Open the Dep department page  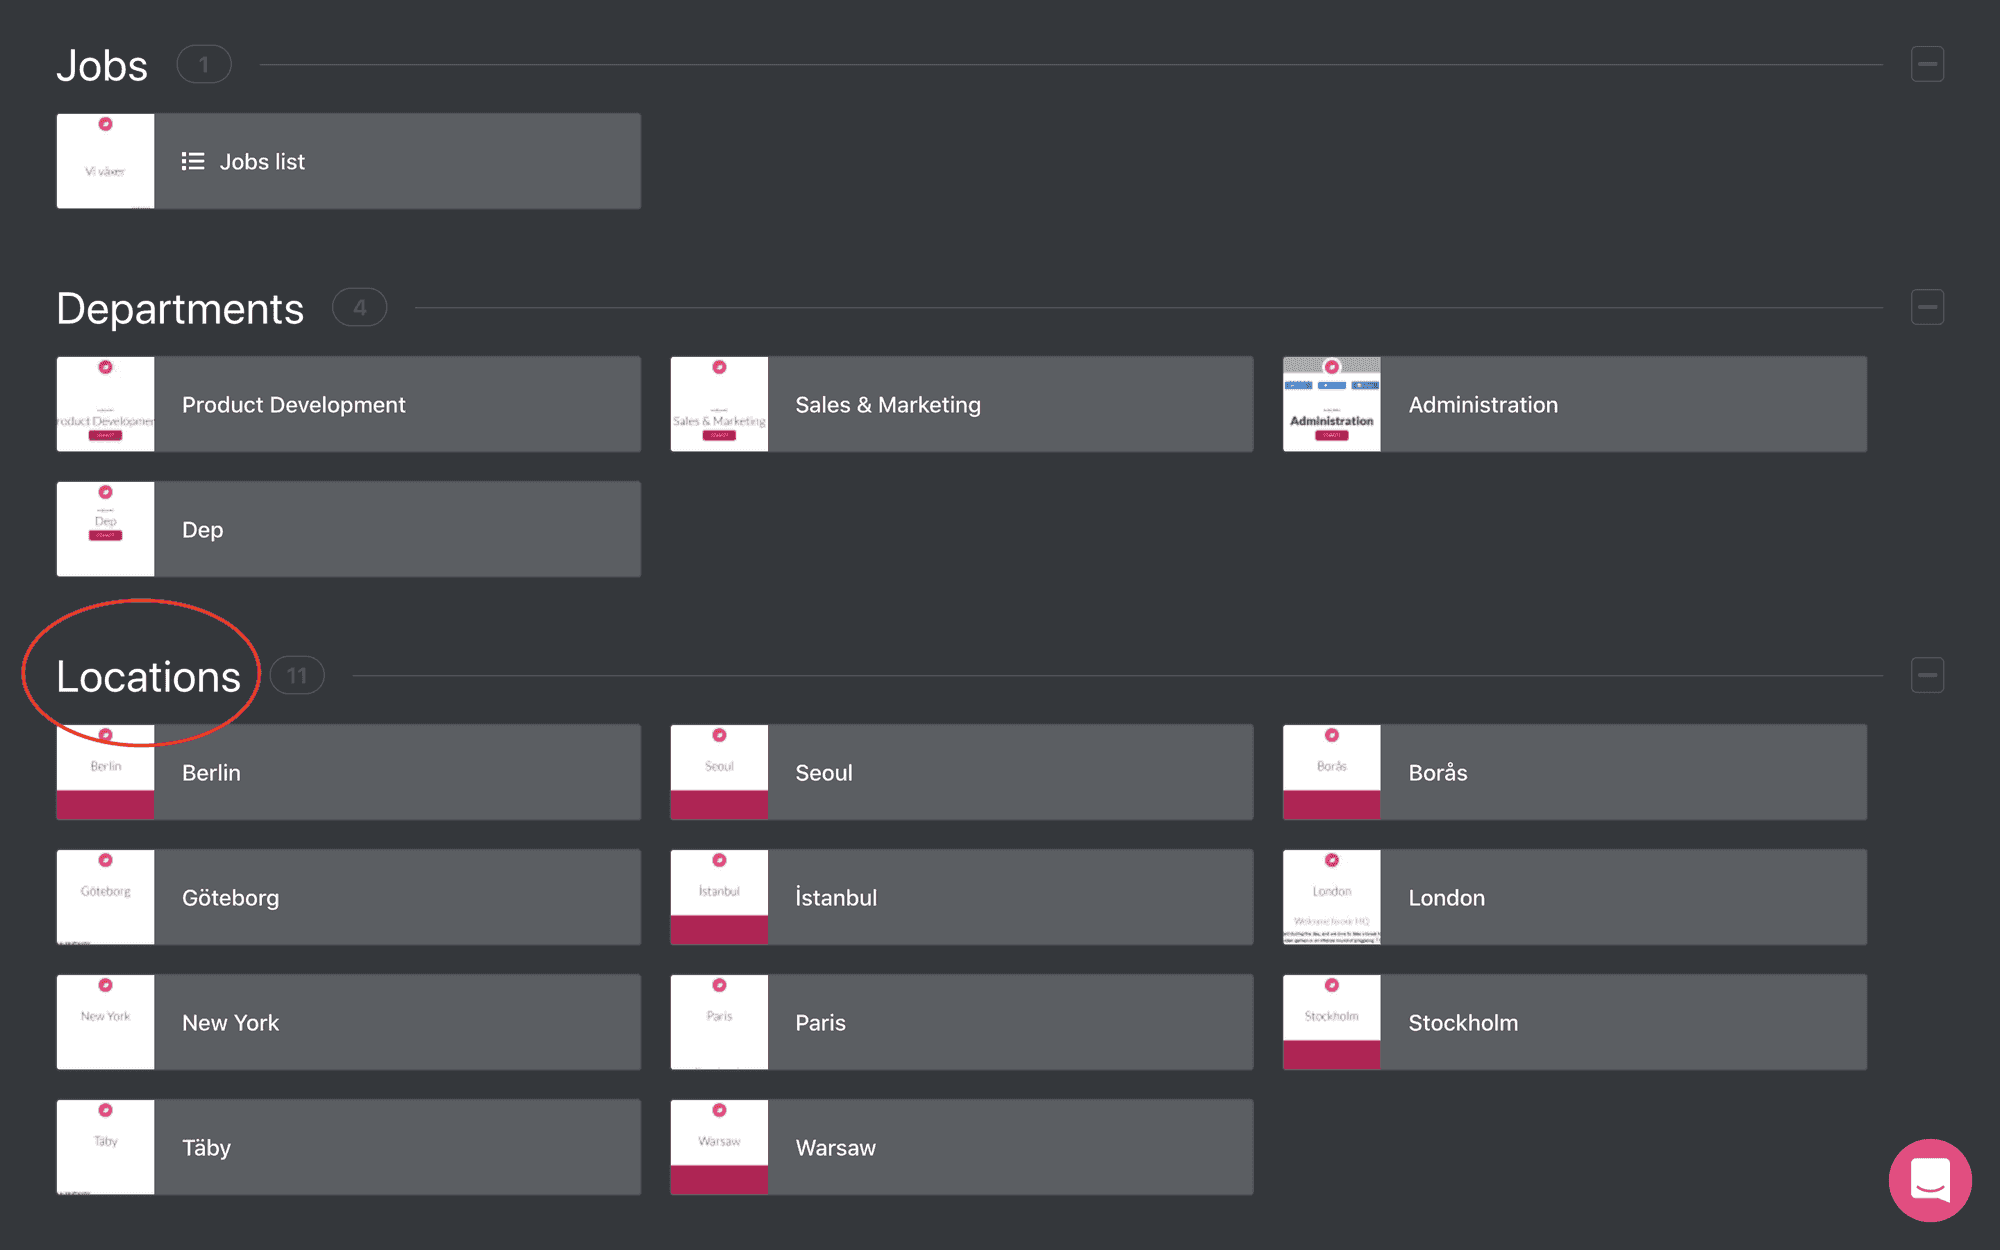point(348,529)
